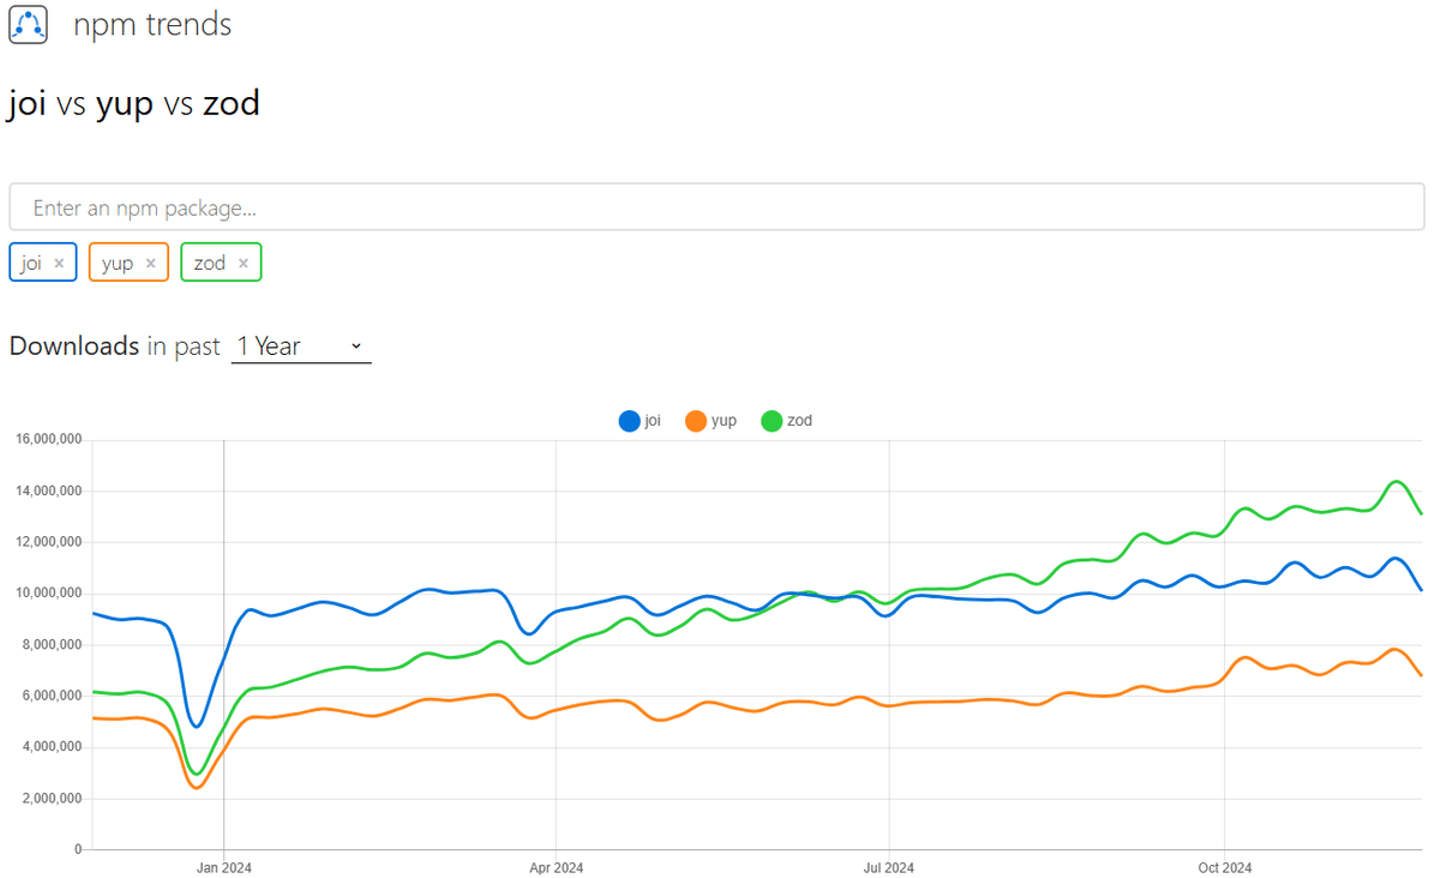Remove the yup package tag
The height and width of the screenshot is (878, 1440).
point(151,263)
